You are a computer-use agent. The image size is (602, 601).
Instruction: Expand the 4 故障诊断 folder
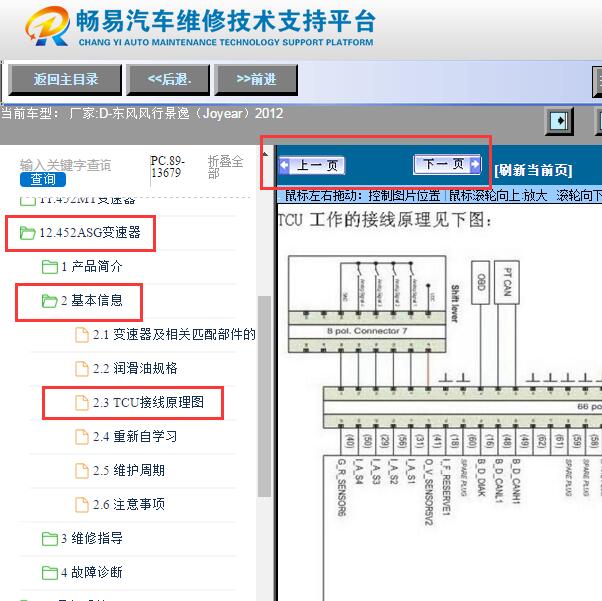pyautogui.click(x=91, y=572)
